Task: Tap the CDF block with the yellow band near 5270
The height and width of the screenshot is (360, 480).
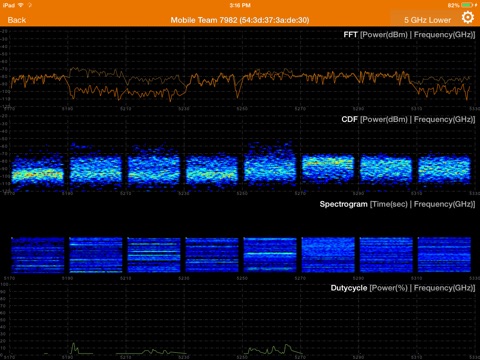Action: pos(328,168)
